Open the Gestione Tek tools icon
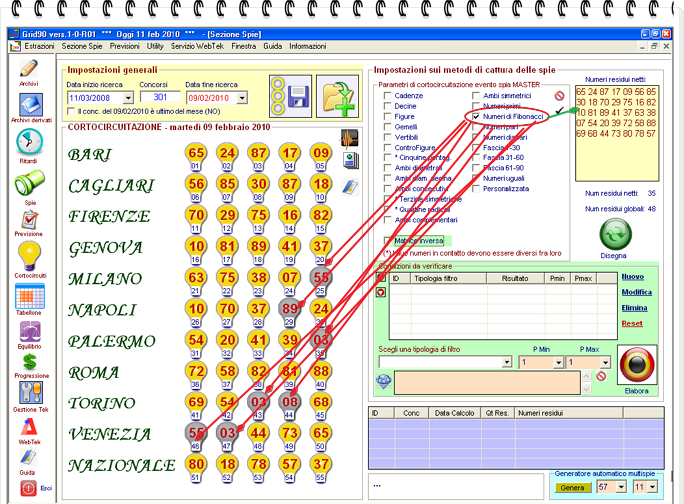Viewport: 684px width, 504px height. point(31,392)
